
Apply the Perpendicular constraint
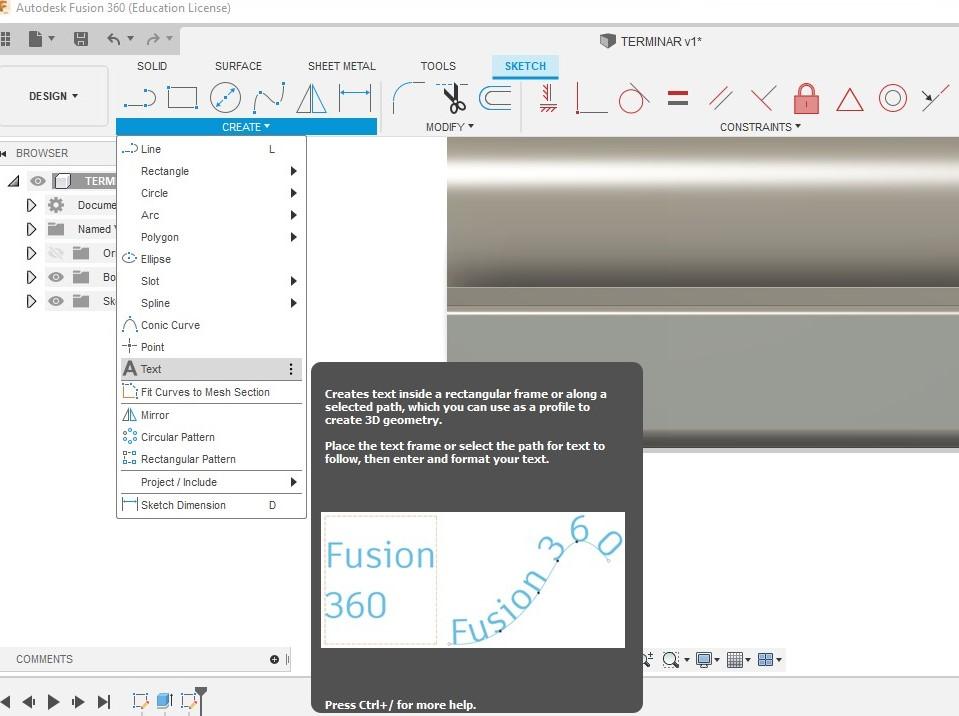click(x=763, y=98)
